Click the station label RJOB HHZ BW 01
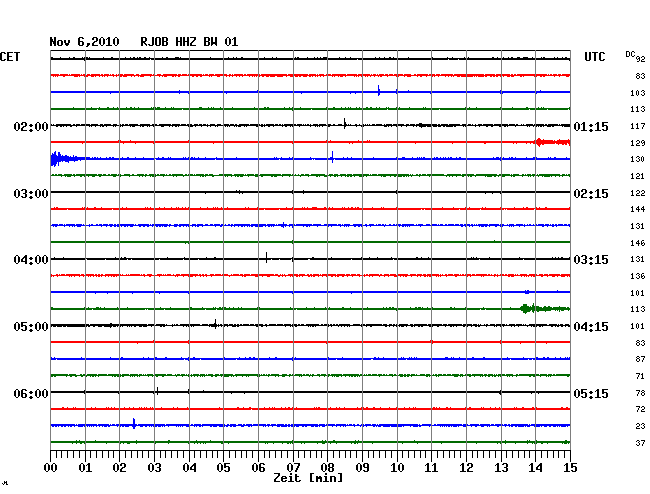Image resolution: width=650 pixels, height=494 pixels. pos(189,42)
